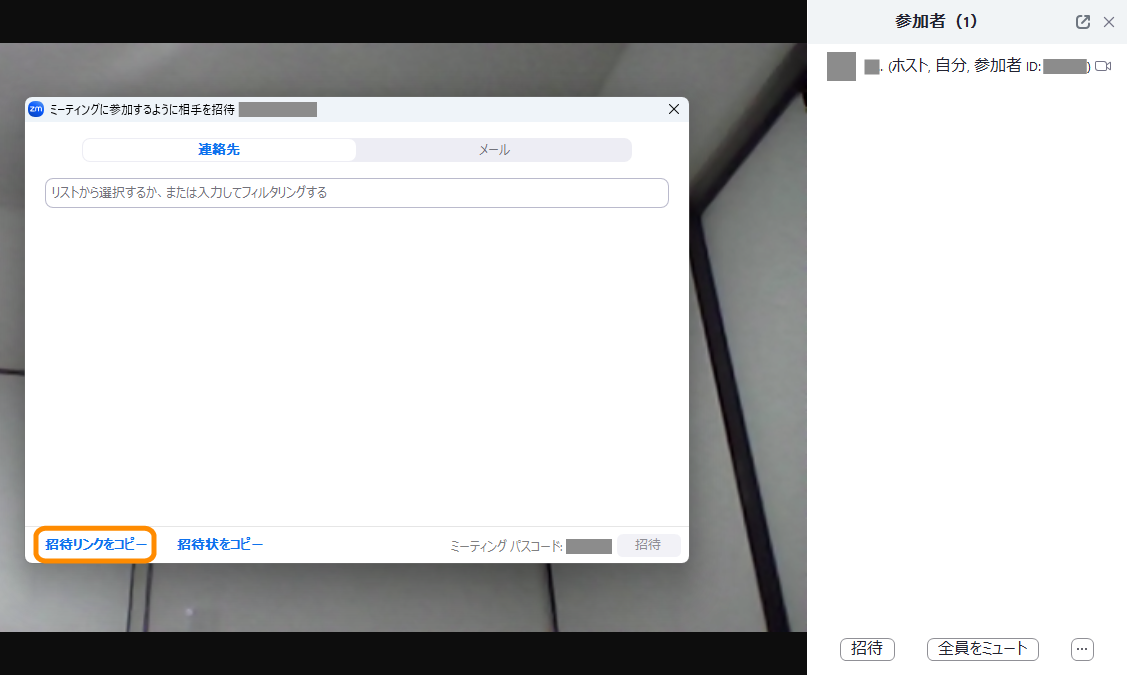Click the camera icon beside the host's name
Image resolution: width=1127 pixels, height=675 pixels.
point(1103,66)
